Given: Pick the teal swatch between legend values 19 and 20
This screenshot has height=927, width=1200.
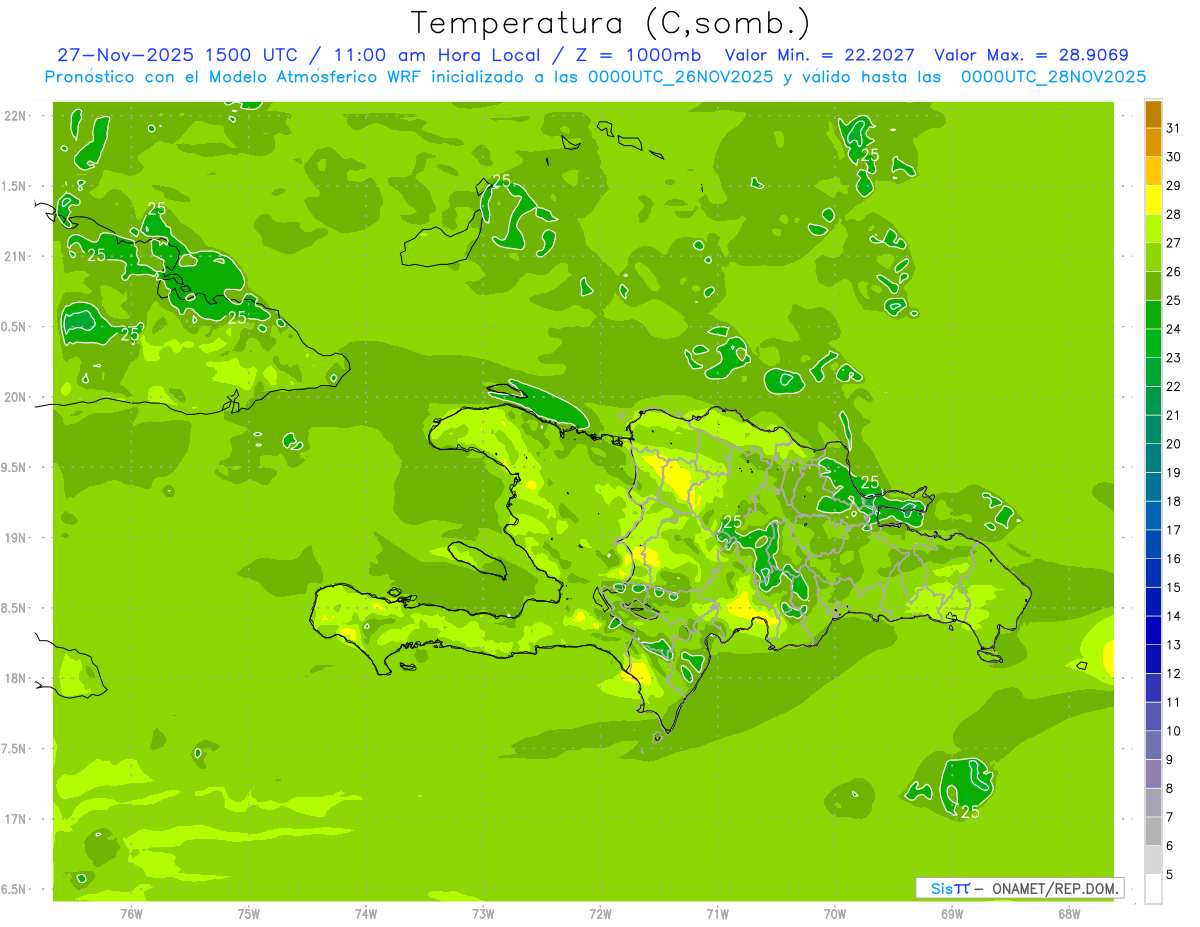Looking at the screenshot, I should click(1153, 459).
